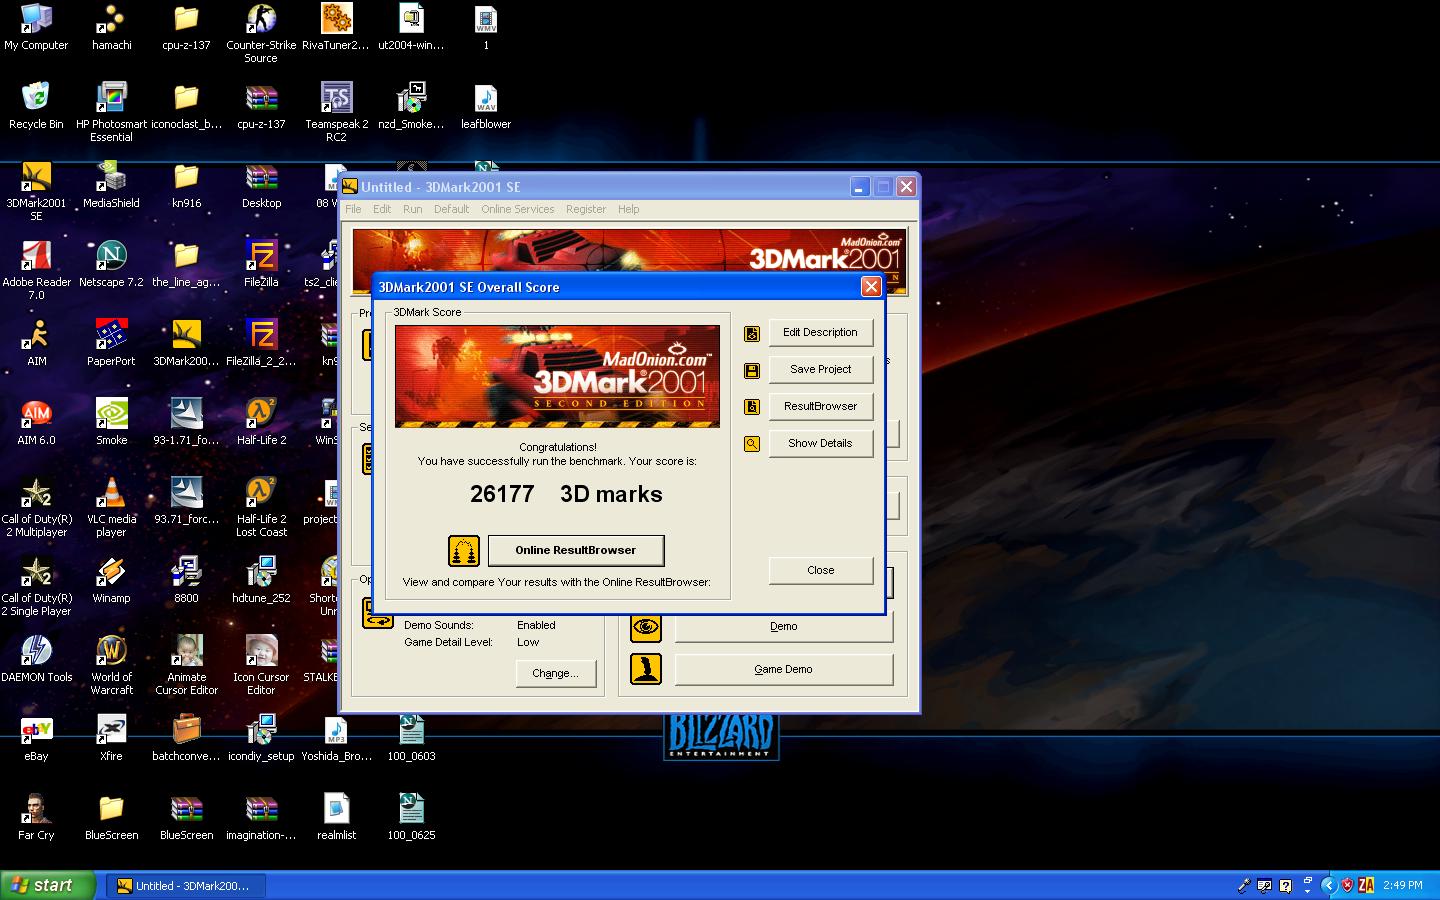Close score dialog with title bar X
The image size is (1440, 900).
point(871,287)
